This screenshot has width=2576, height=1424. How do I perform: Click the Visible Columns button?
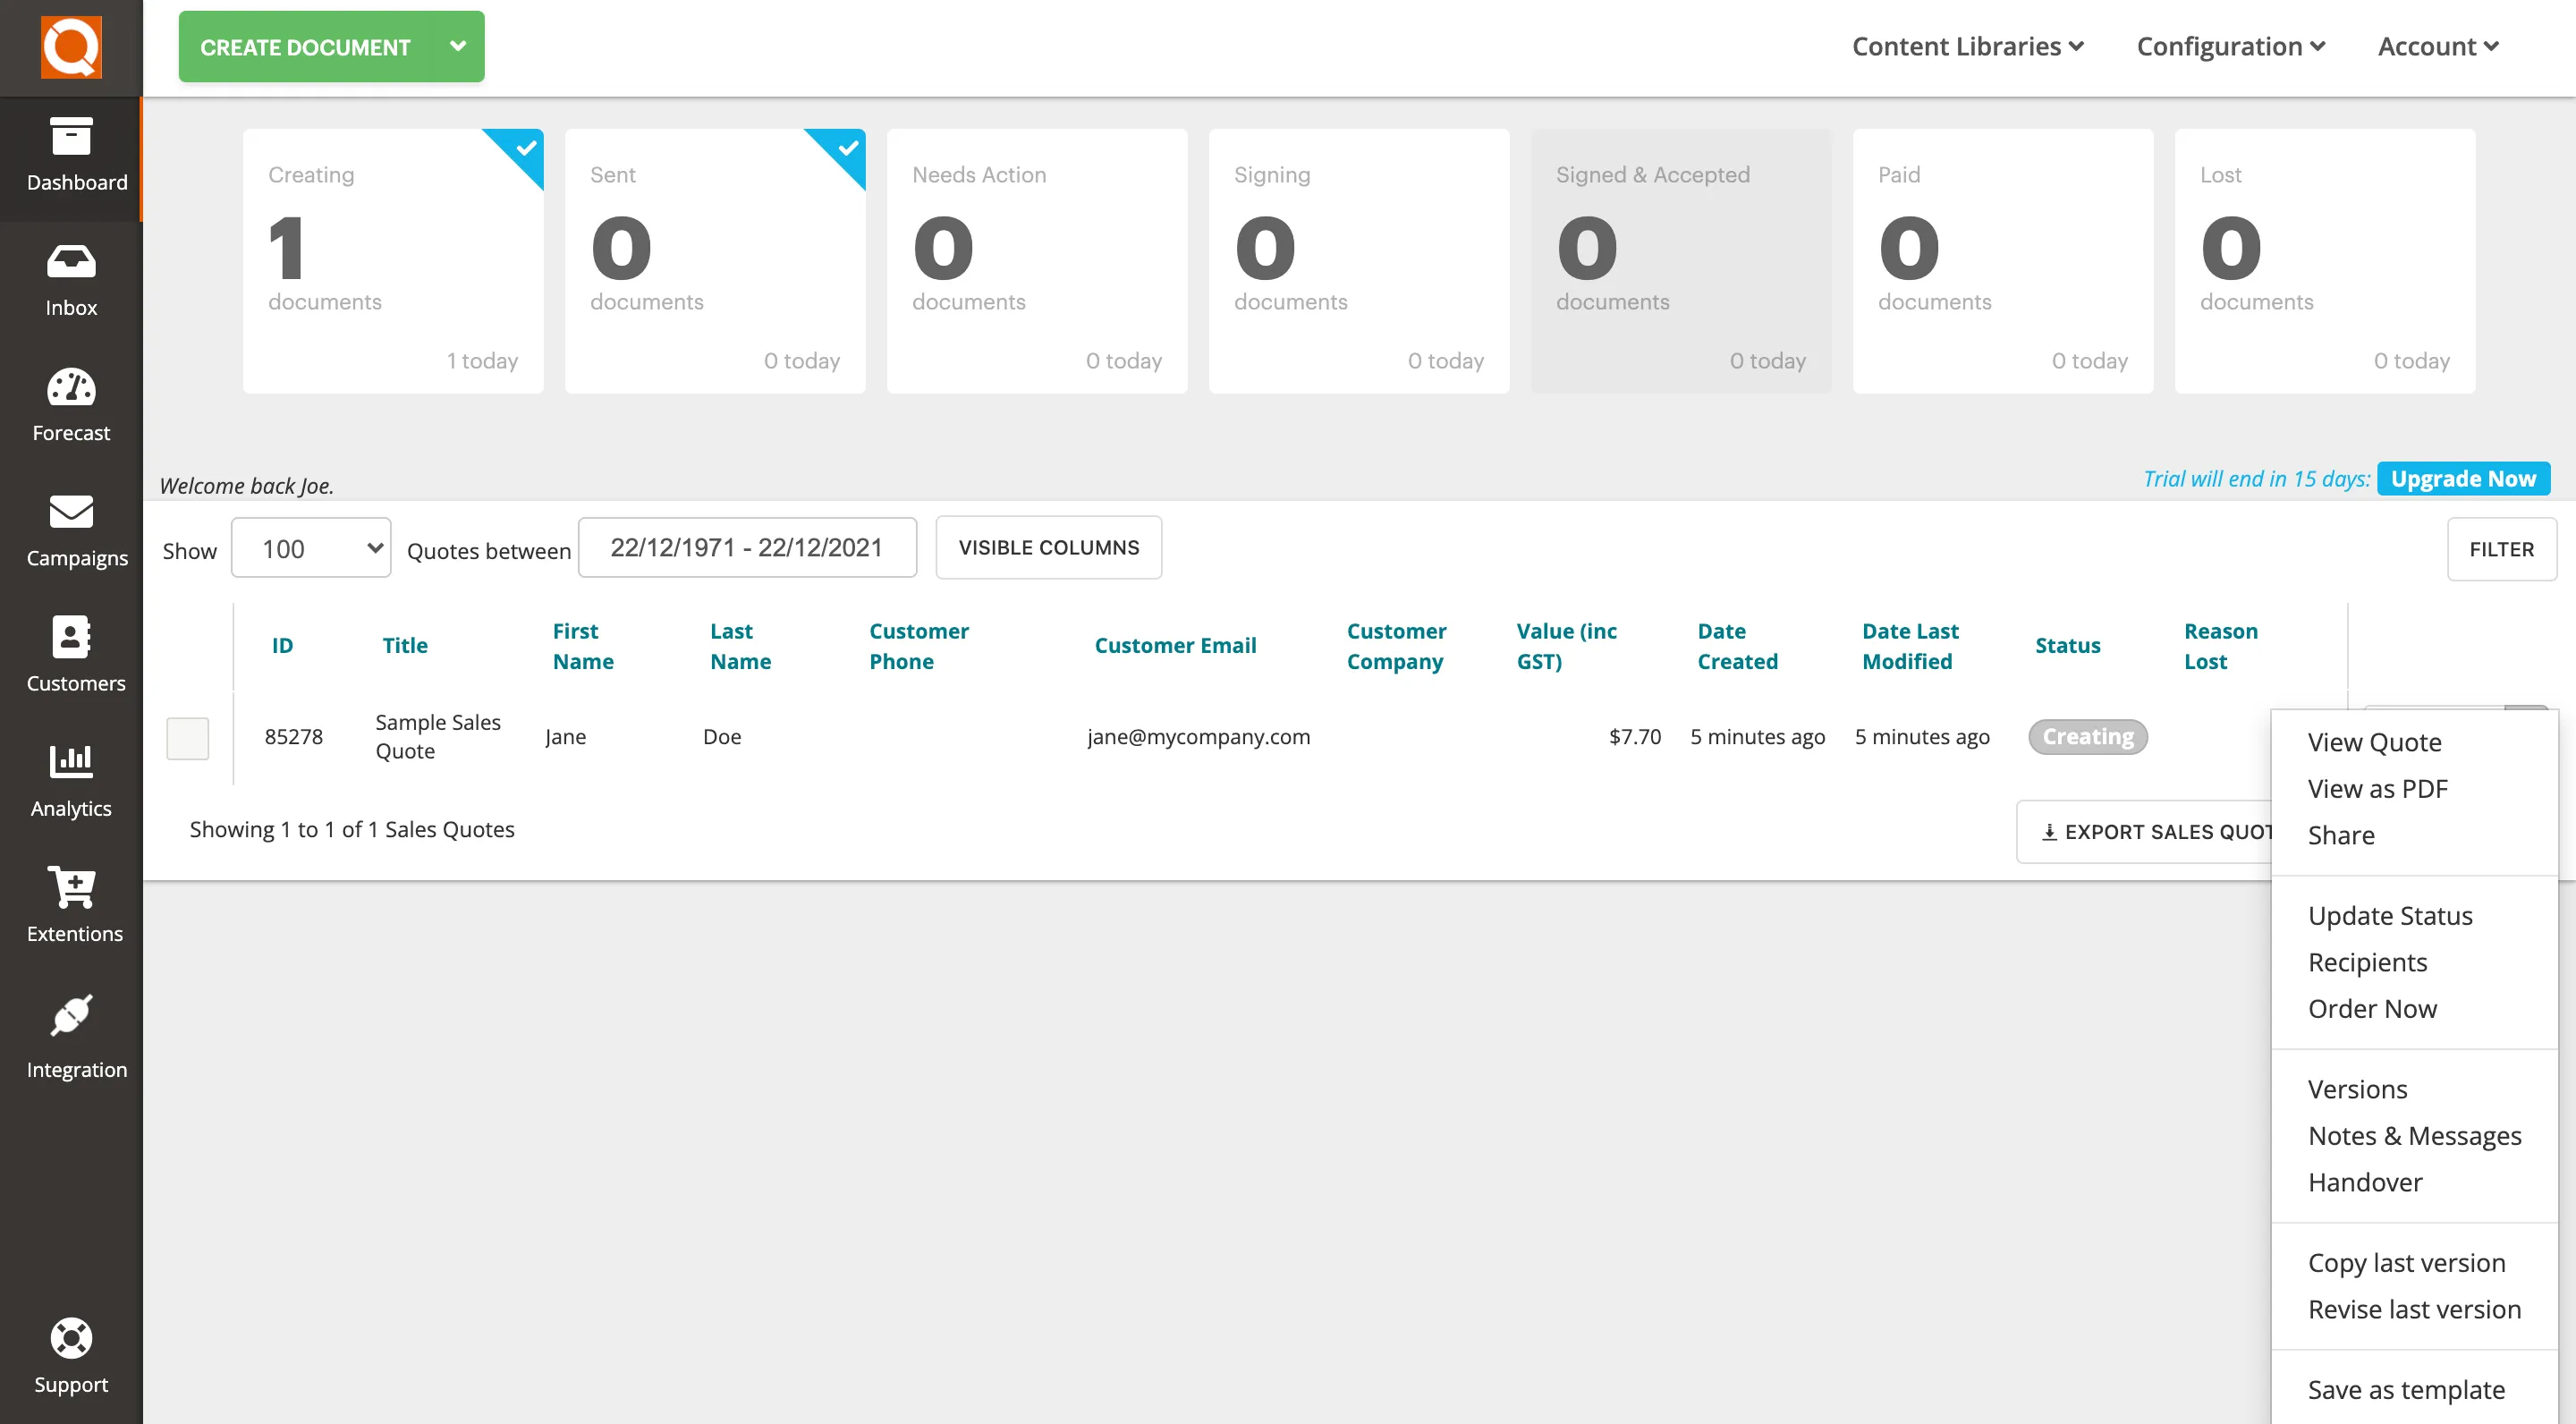1048,548
